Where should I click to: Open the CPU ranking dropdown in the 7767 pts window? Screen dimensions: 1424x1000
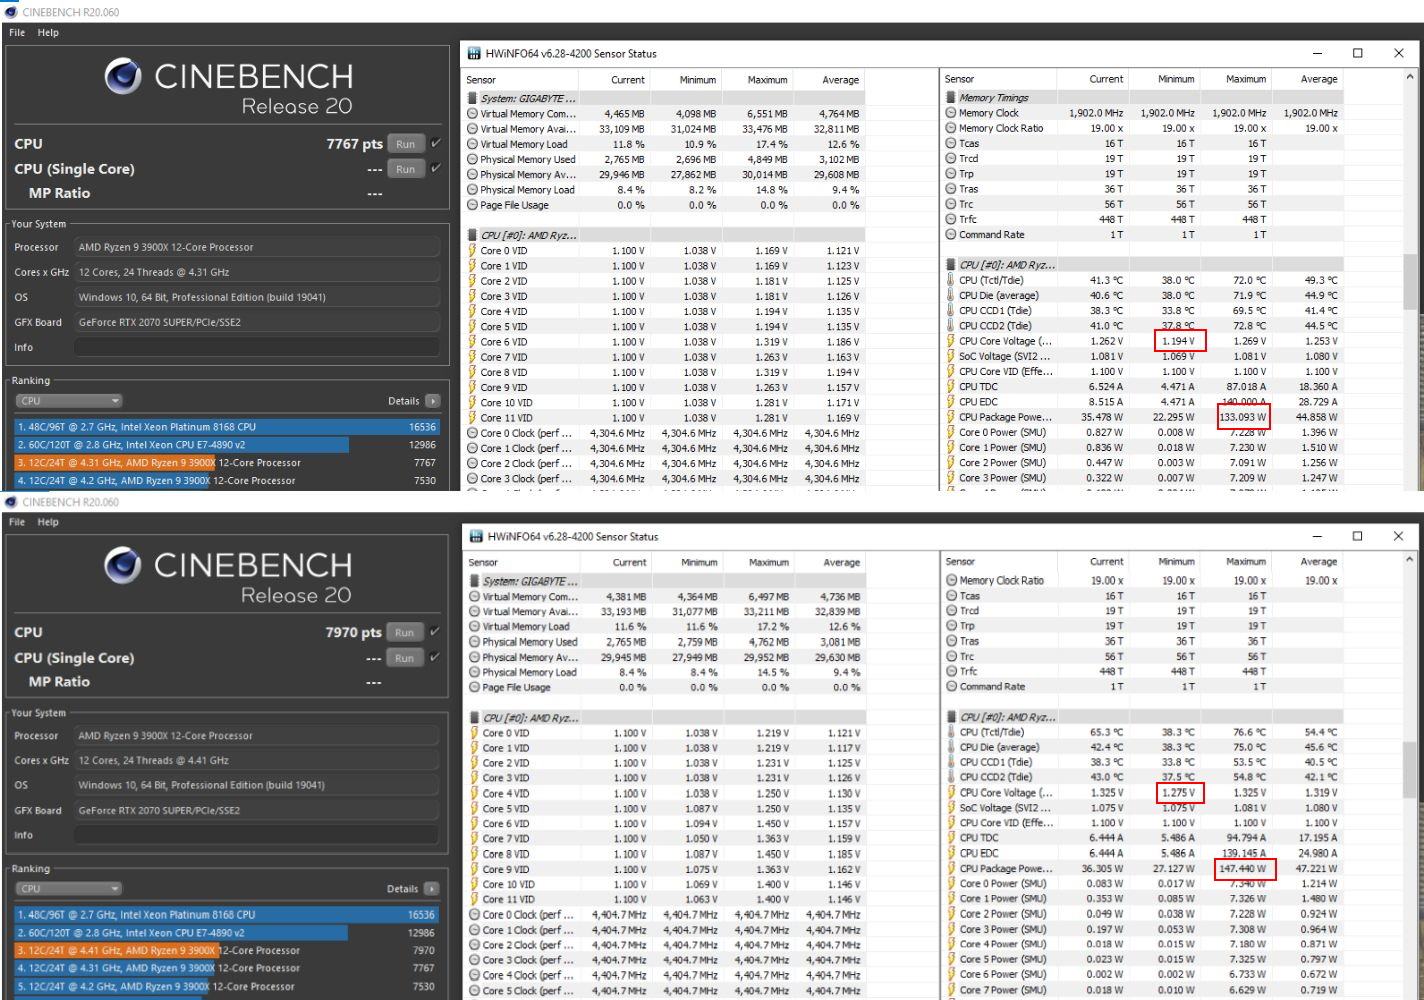click(68, 401)
